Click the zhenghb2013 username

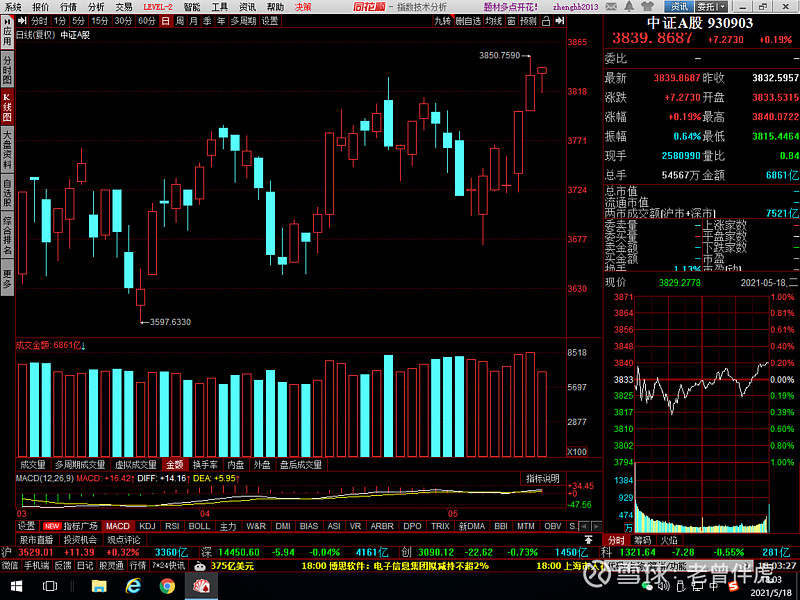576,7
